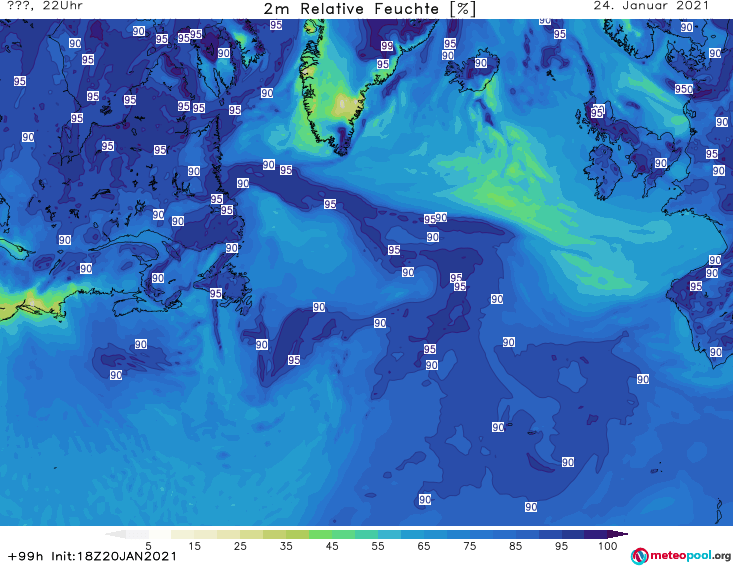
Task: Click the "???, 22Uhr" time label
Action: (x=45, y=6)
